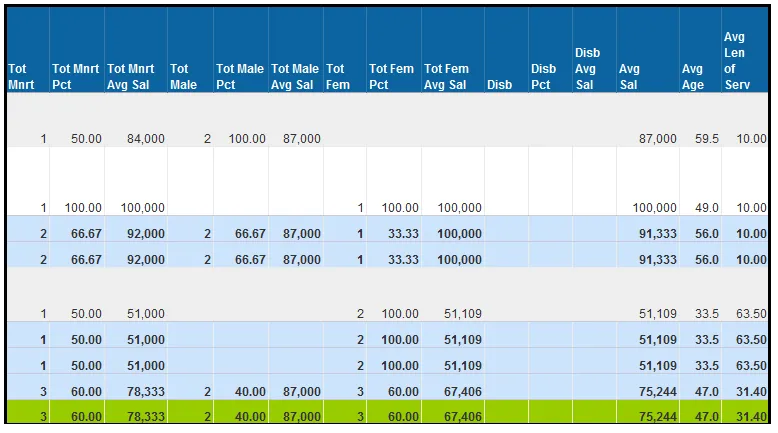Click the Avg Sal column header

(648, 49)
